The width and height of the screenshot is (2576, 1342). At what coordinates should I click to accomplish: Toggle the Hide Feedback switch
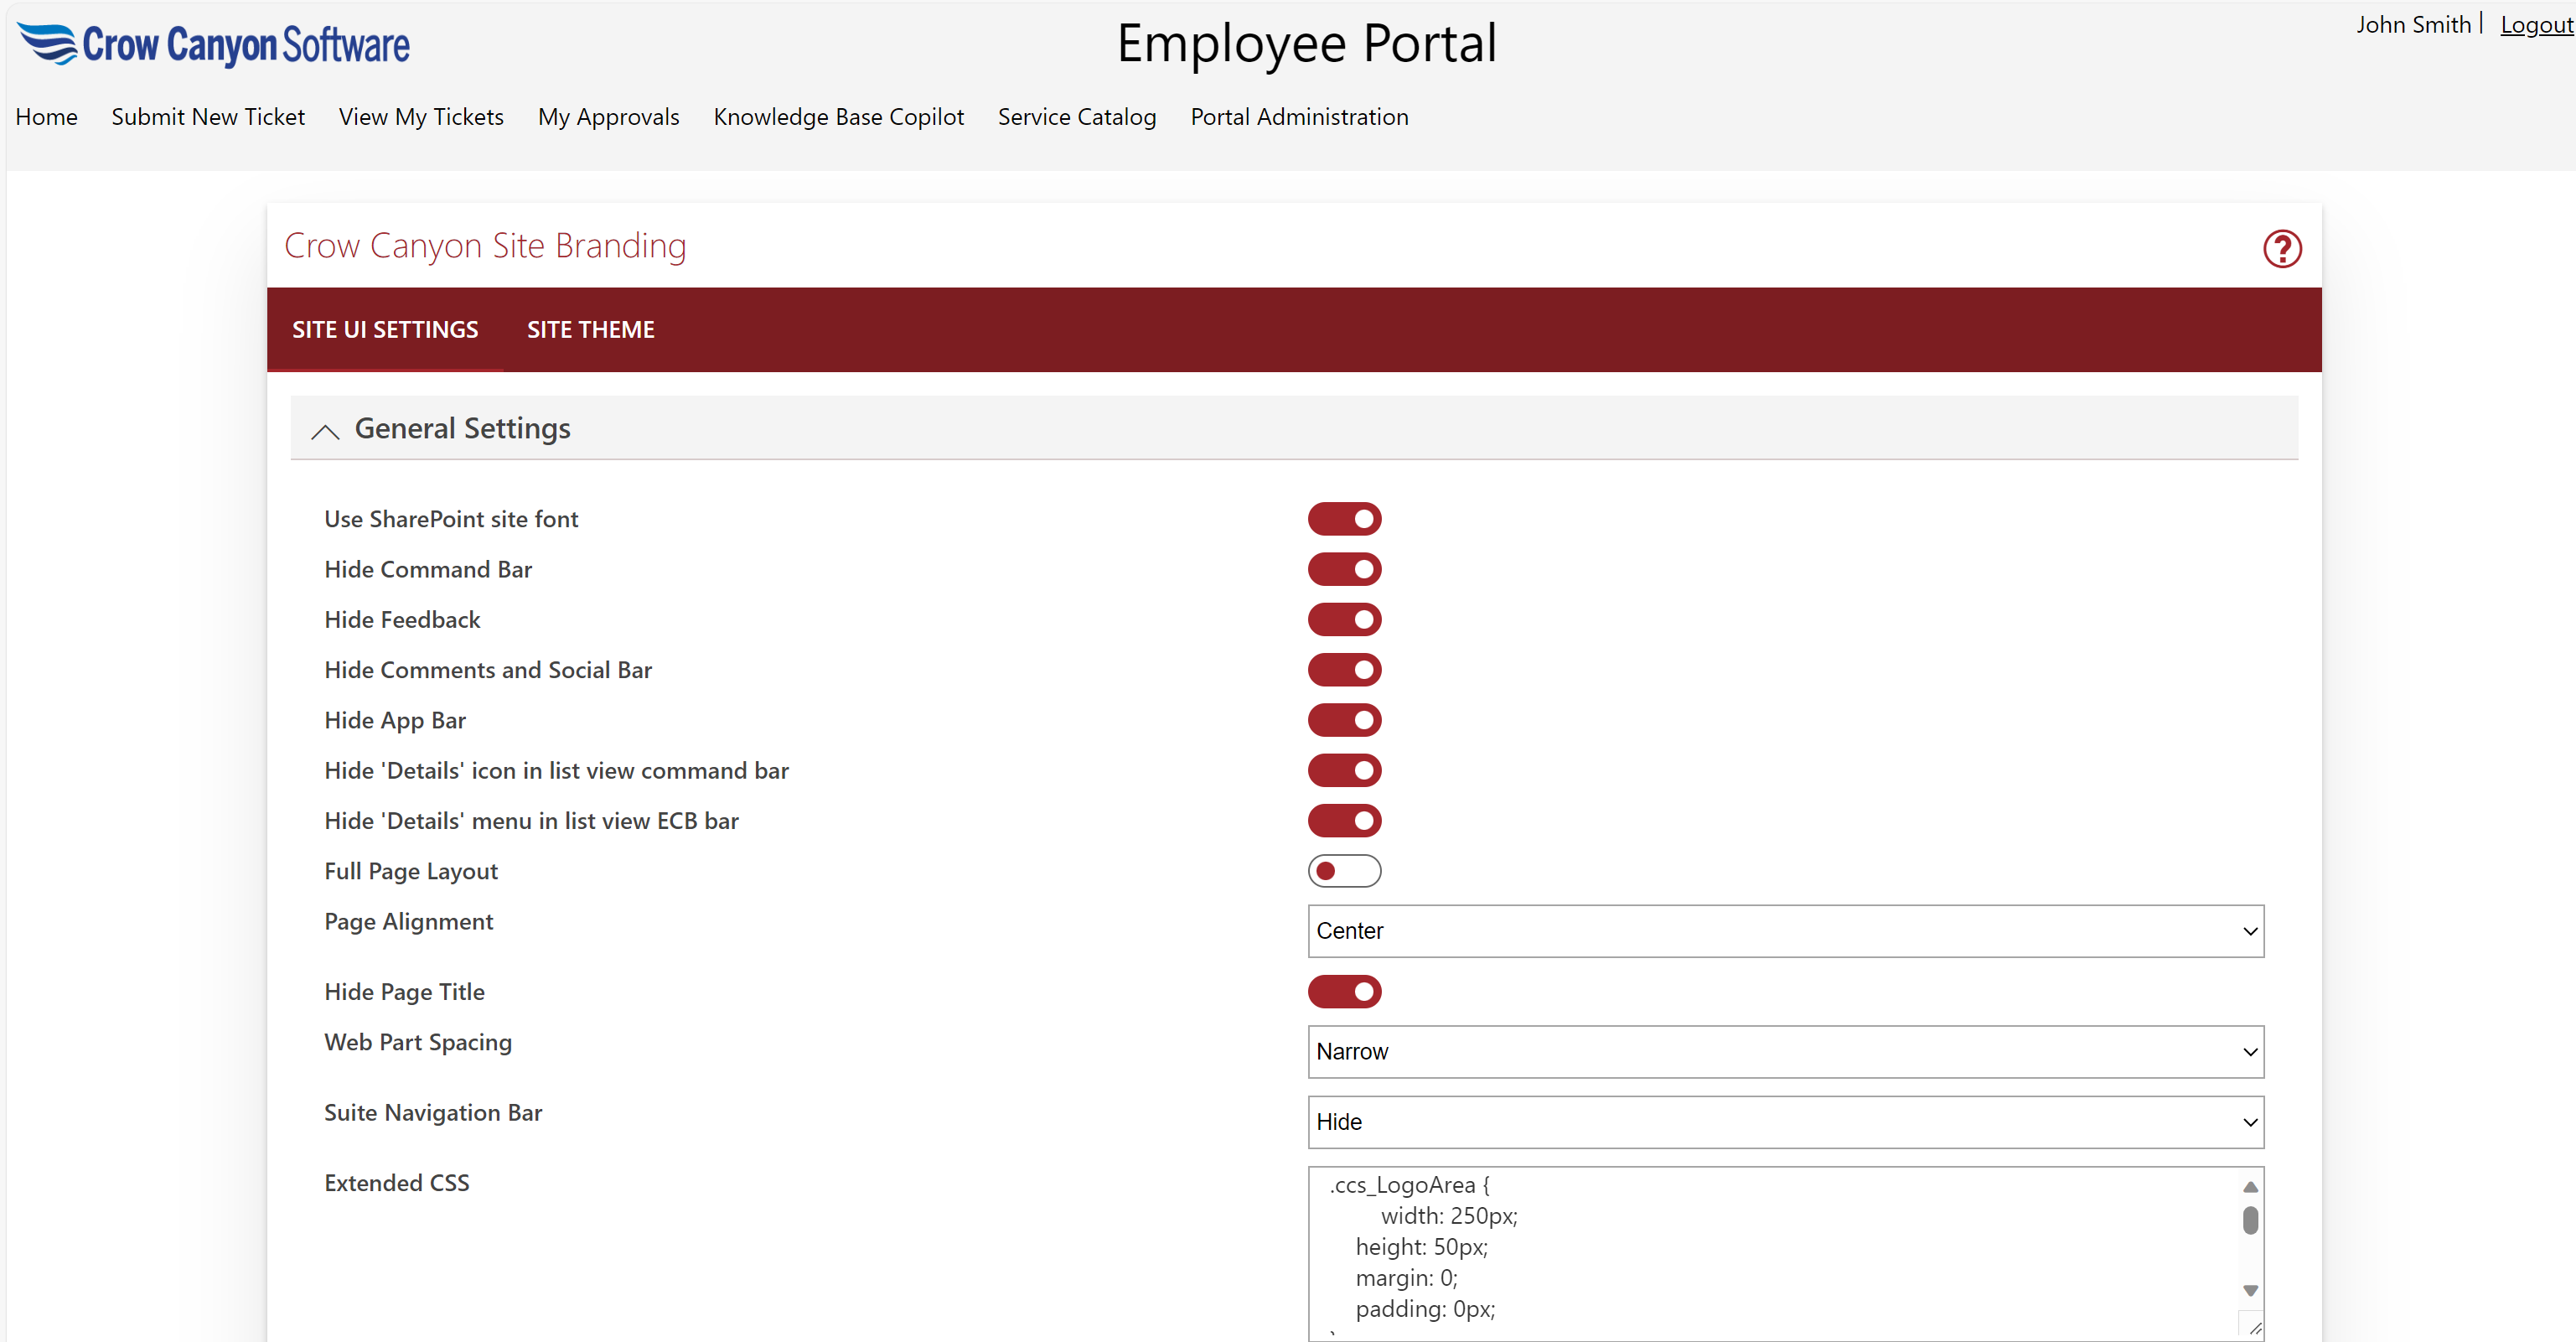[x=1343, y=620]
